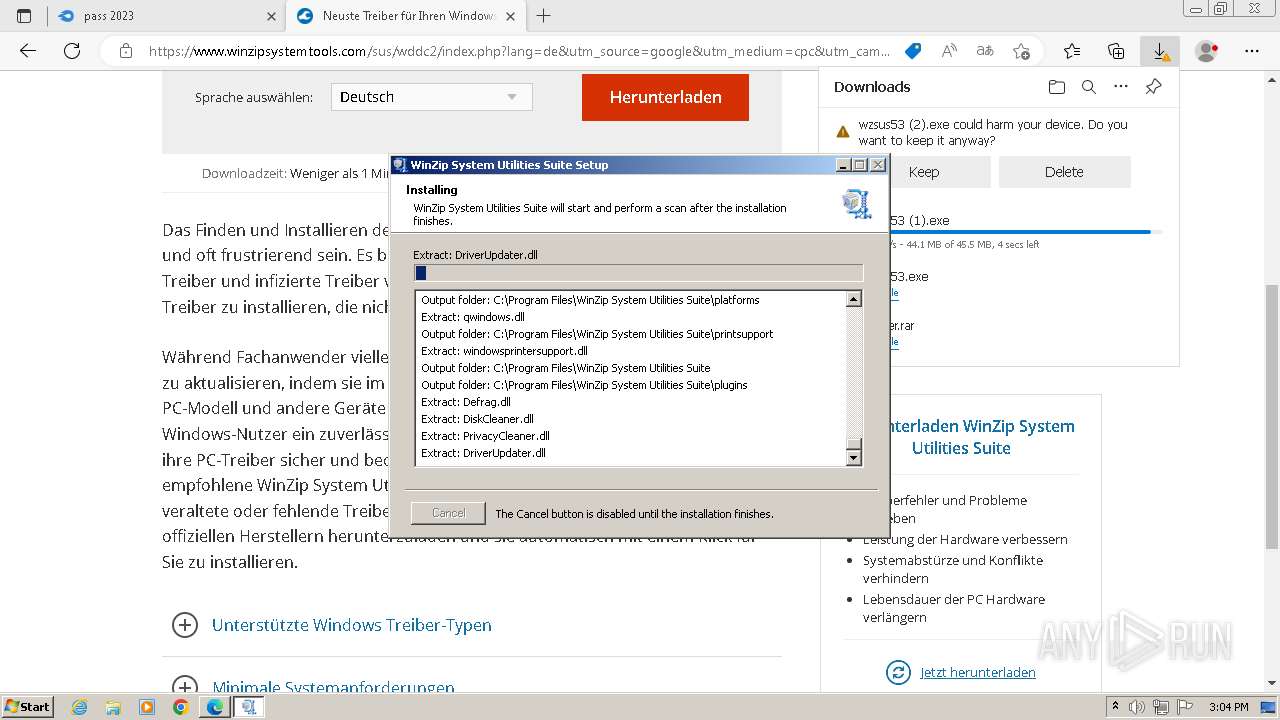Open a new browser tab
1280x720 pixels.
543,16
